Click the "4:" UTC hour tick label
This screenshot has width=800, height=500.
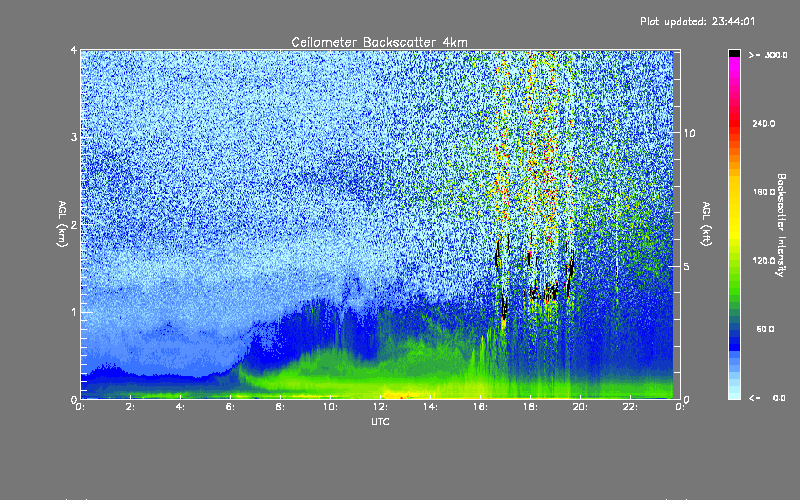(x=180, y=407)
